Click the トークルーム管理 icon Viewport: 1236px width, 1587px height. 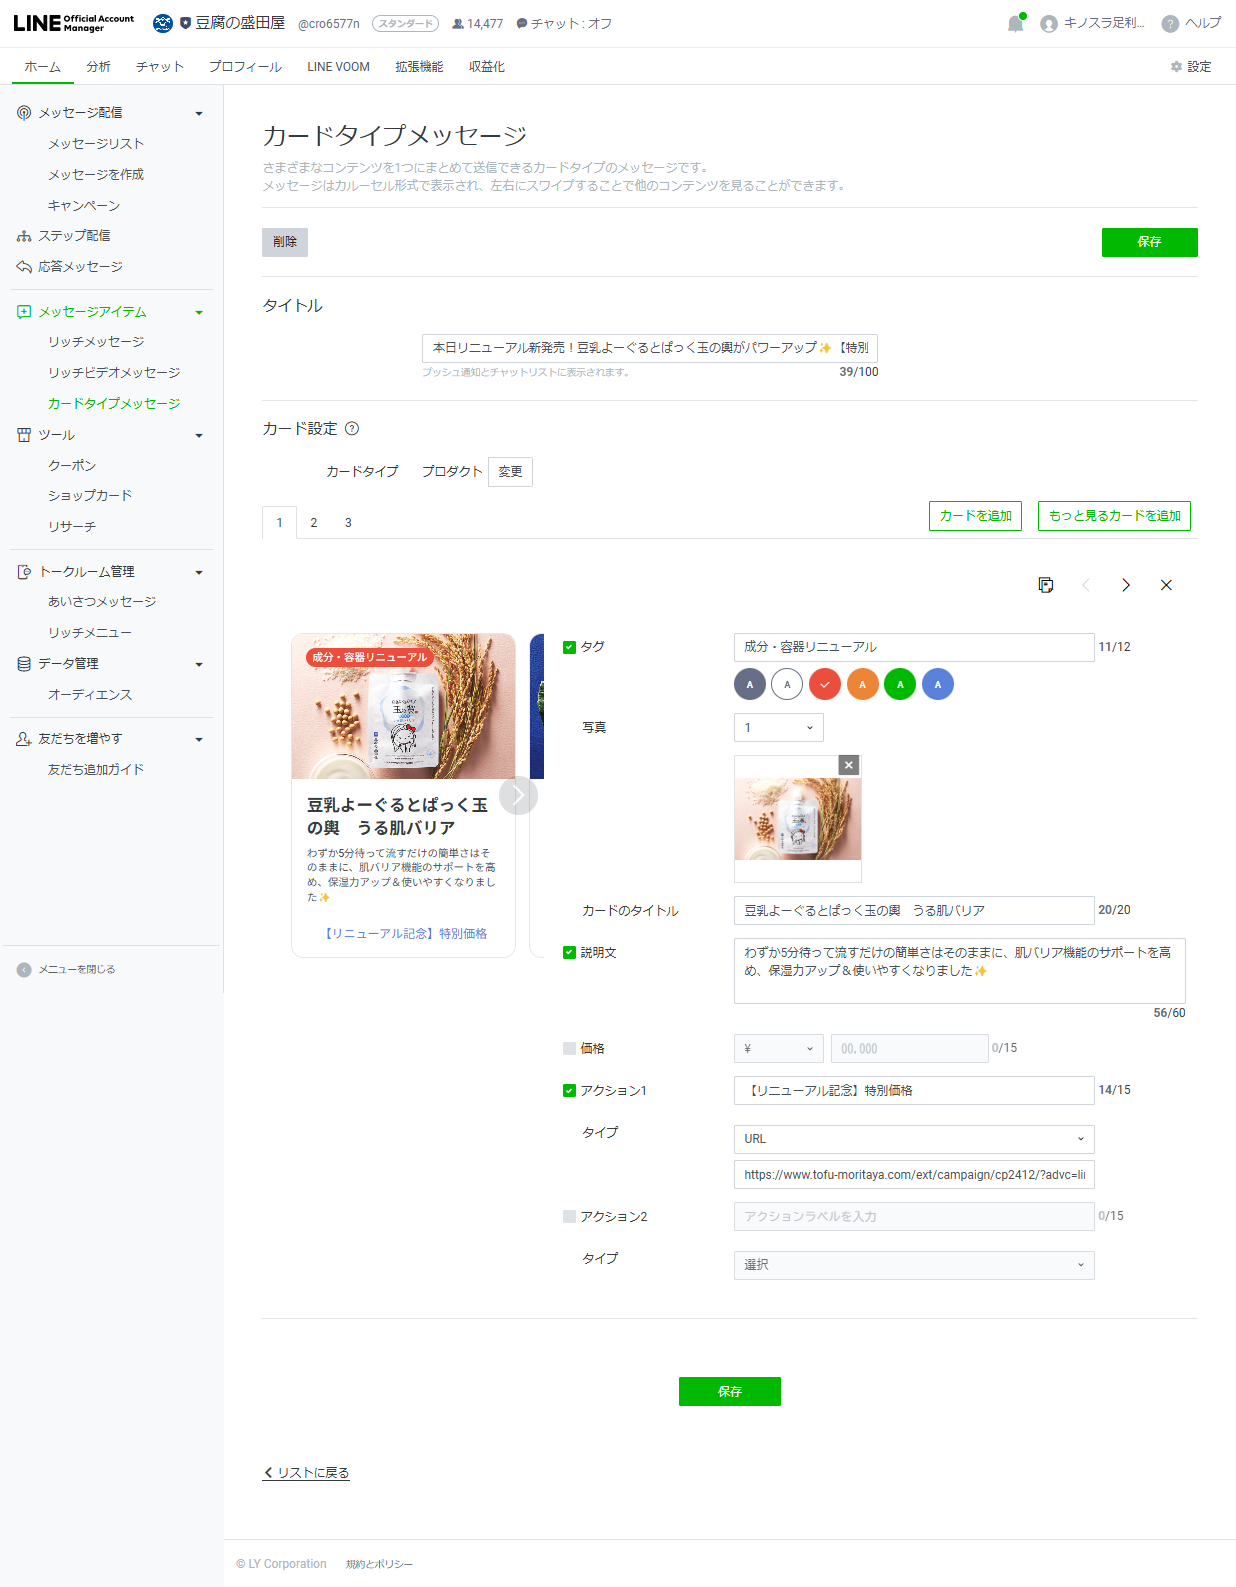(x=24, y=572)
